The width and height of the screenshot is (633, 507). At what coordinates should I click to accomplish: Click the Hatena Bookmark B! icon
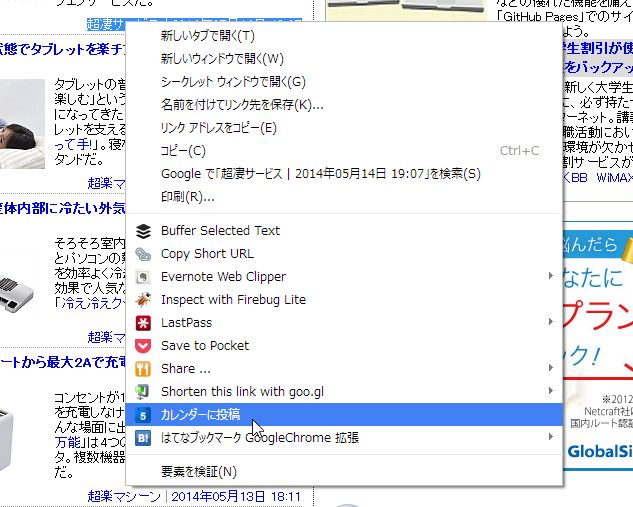(143, 438)
